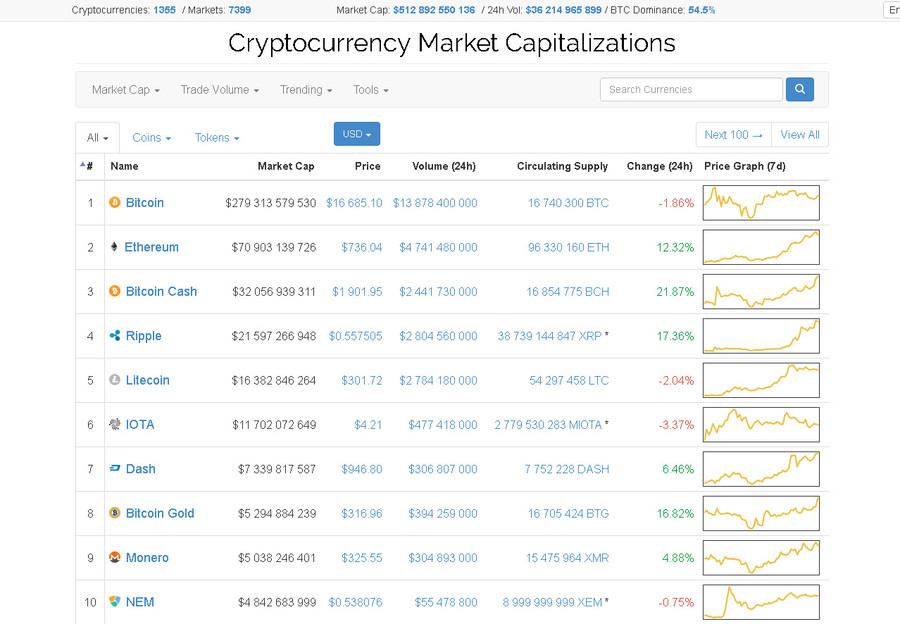
Task: Sort by Volume (24h) column header
Action: pyautogui.click(x=444, y=166)
